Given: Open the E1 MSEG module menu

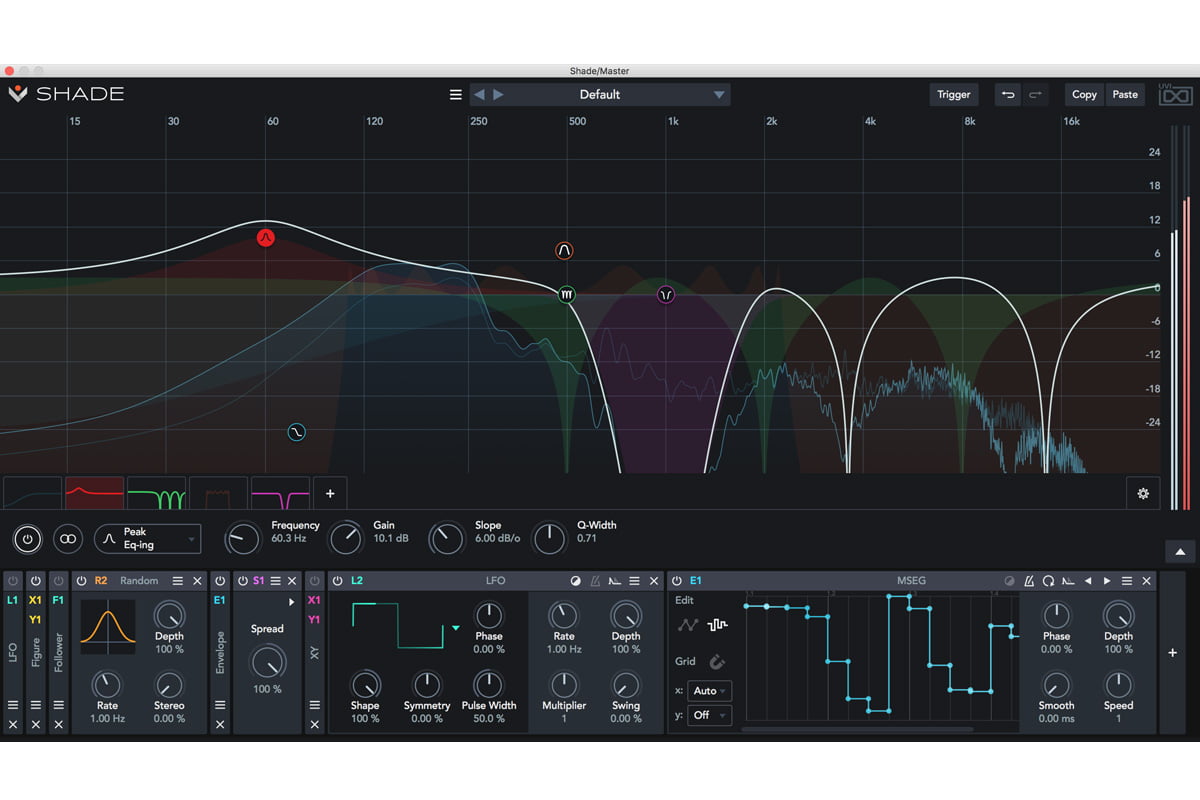Looking at the screenshot, I should (x=1127, y=581).
